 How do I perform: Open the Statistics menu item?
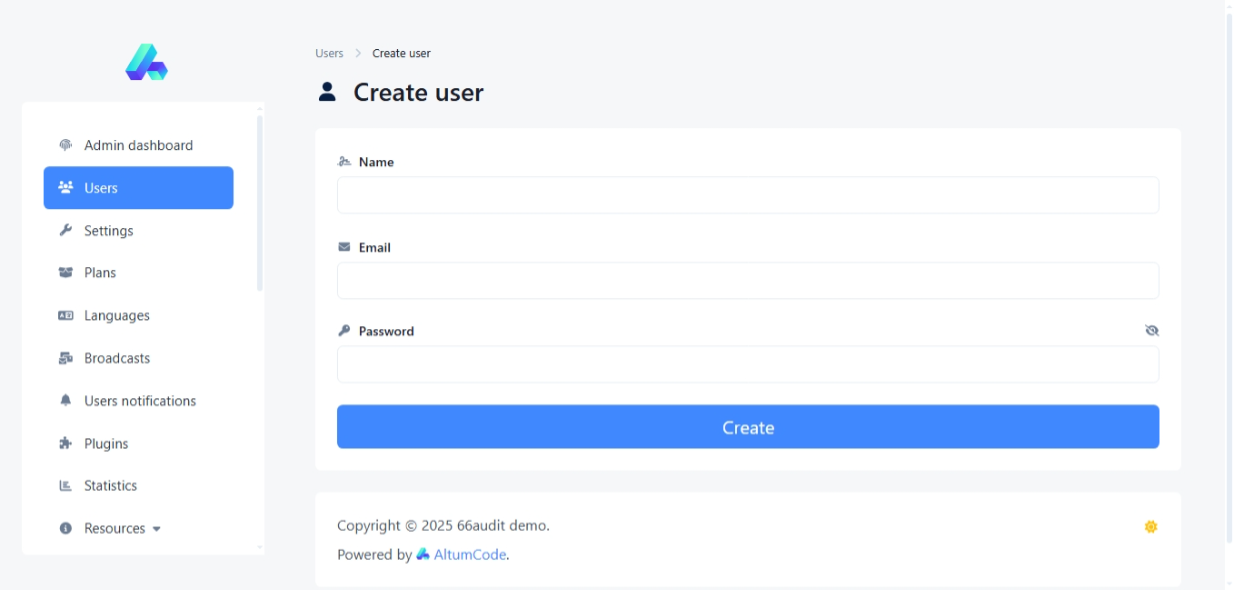pyautogui.click(x=110, y=486)
